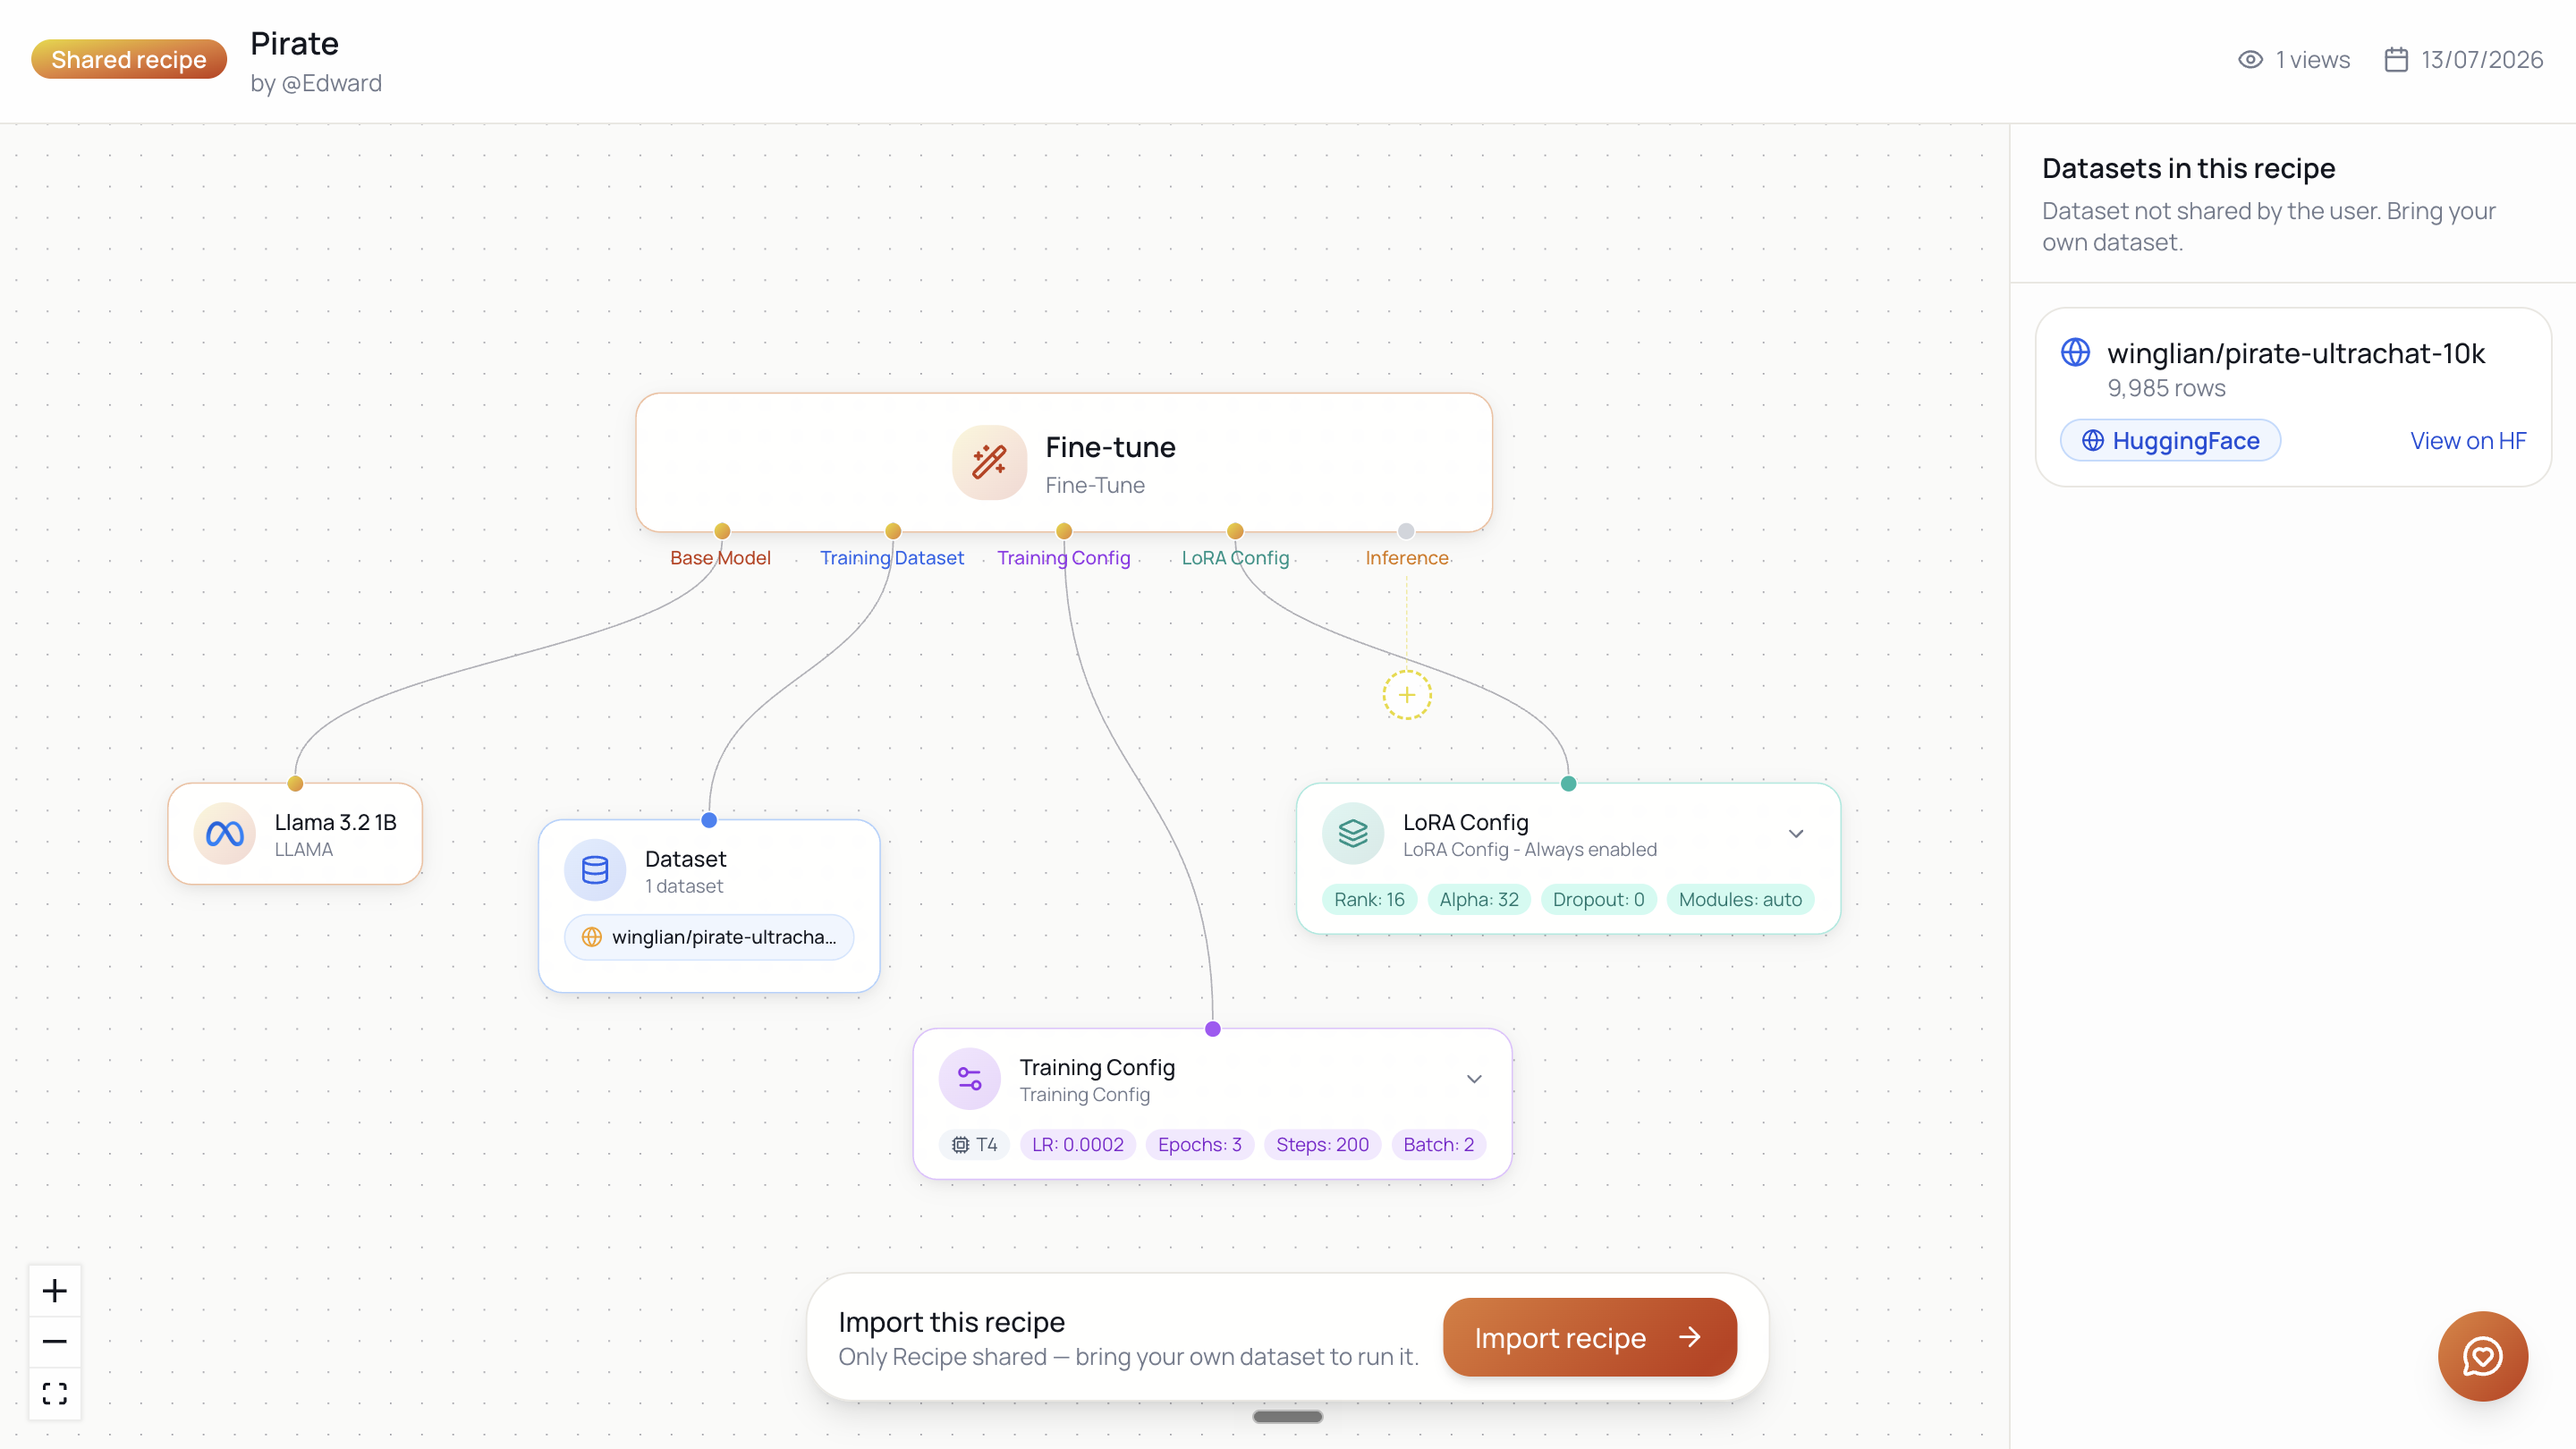Click the blue handle atop Dataset node
The image size is (2576, 1449).
[x=709, y=820]
